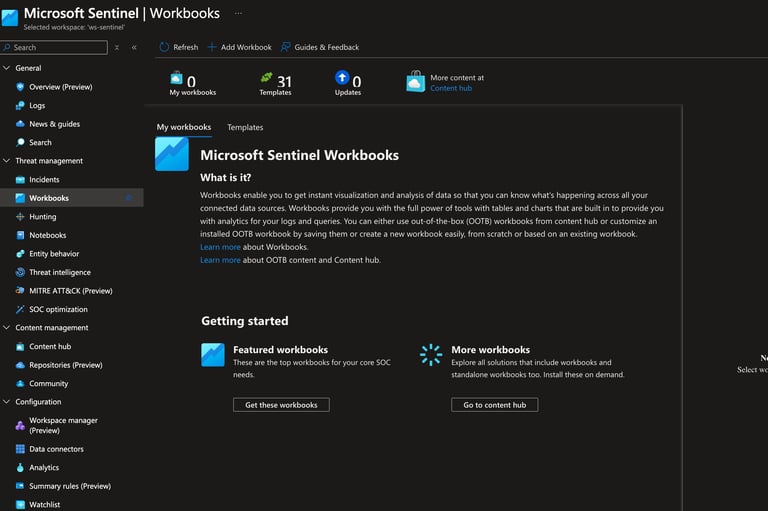Click the Incidents icon in sidebar
The width and height of the screenshot is (768, 511).
(x=20, y=180)
